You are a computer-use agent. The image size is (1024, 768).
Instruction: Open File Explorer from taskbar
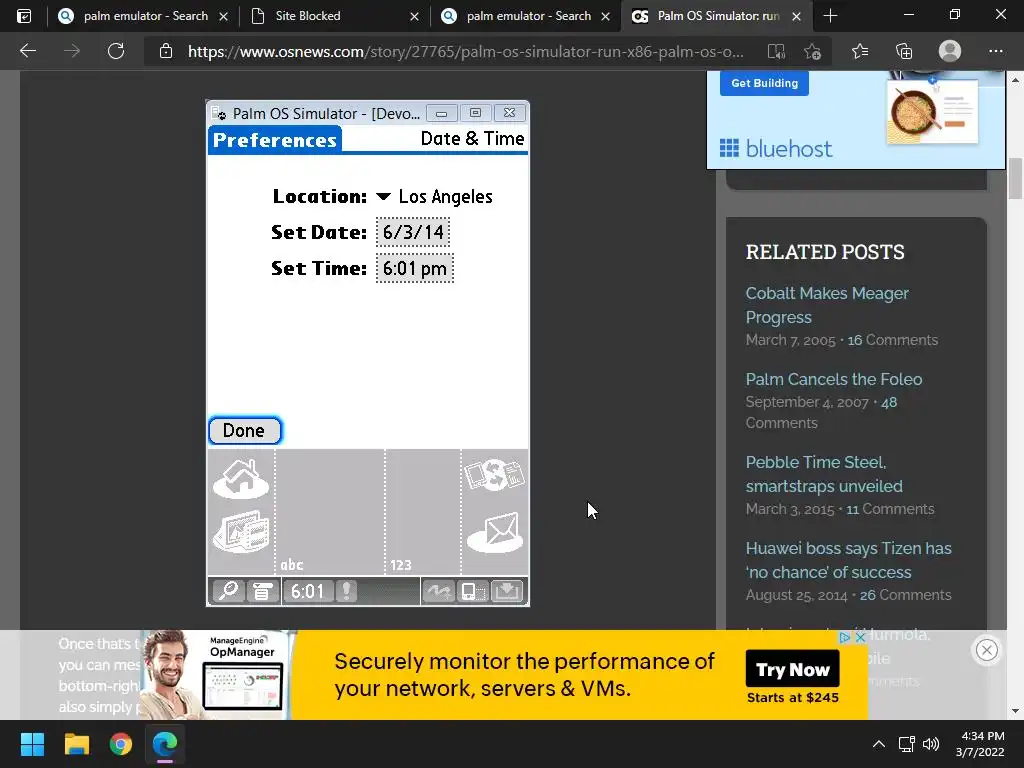pos(76,744)
